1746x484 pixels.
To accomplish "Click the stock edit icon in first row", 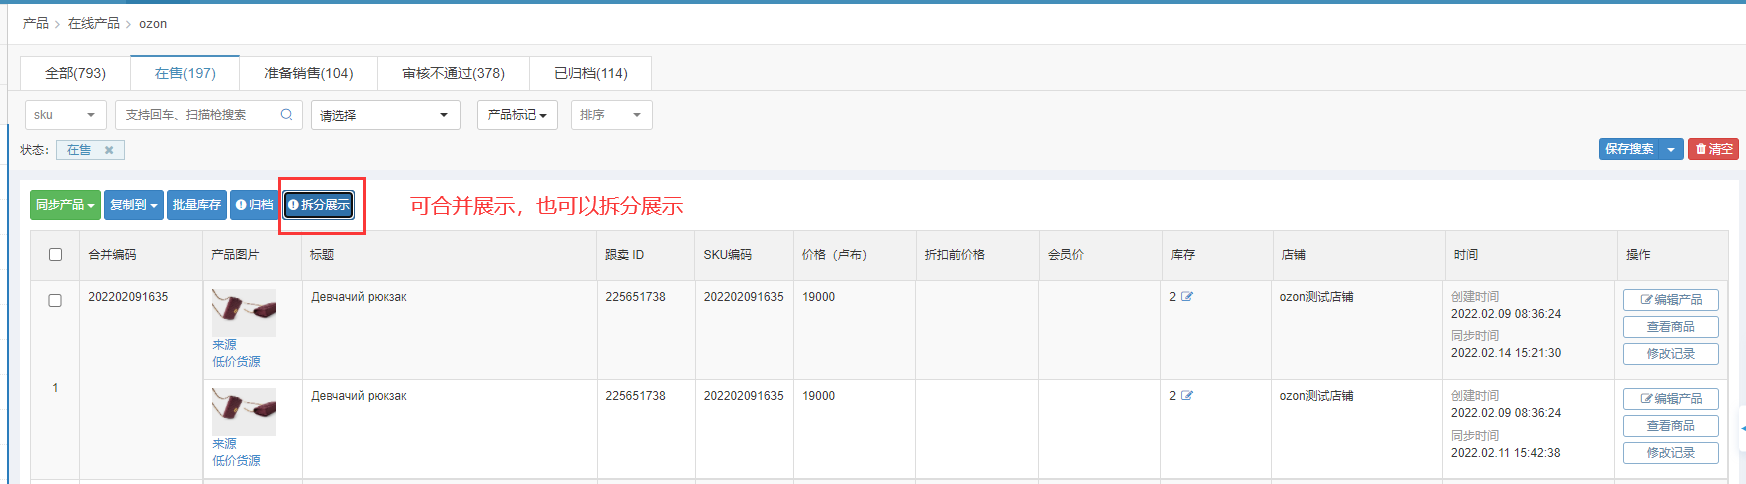I will click(x=1187, y=297).
